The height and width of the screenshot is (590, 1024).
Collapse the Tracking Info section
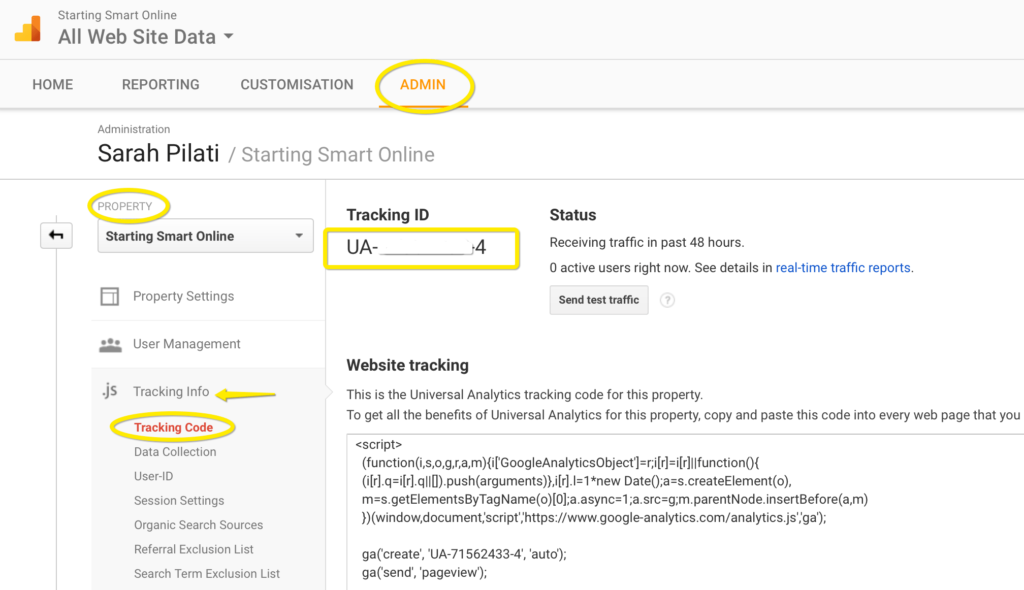[171, 391]
